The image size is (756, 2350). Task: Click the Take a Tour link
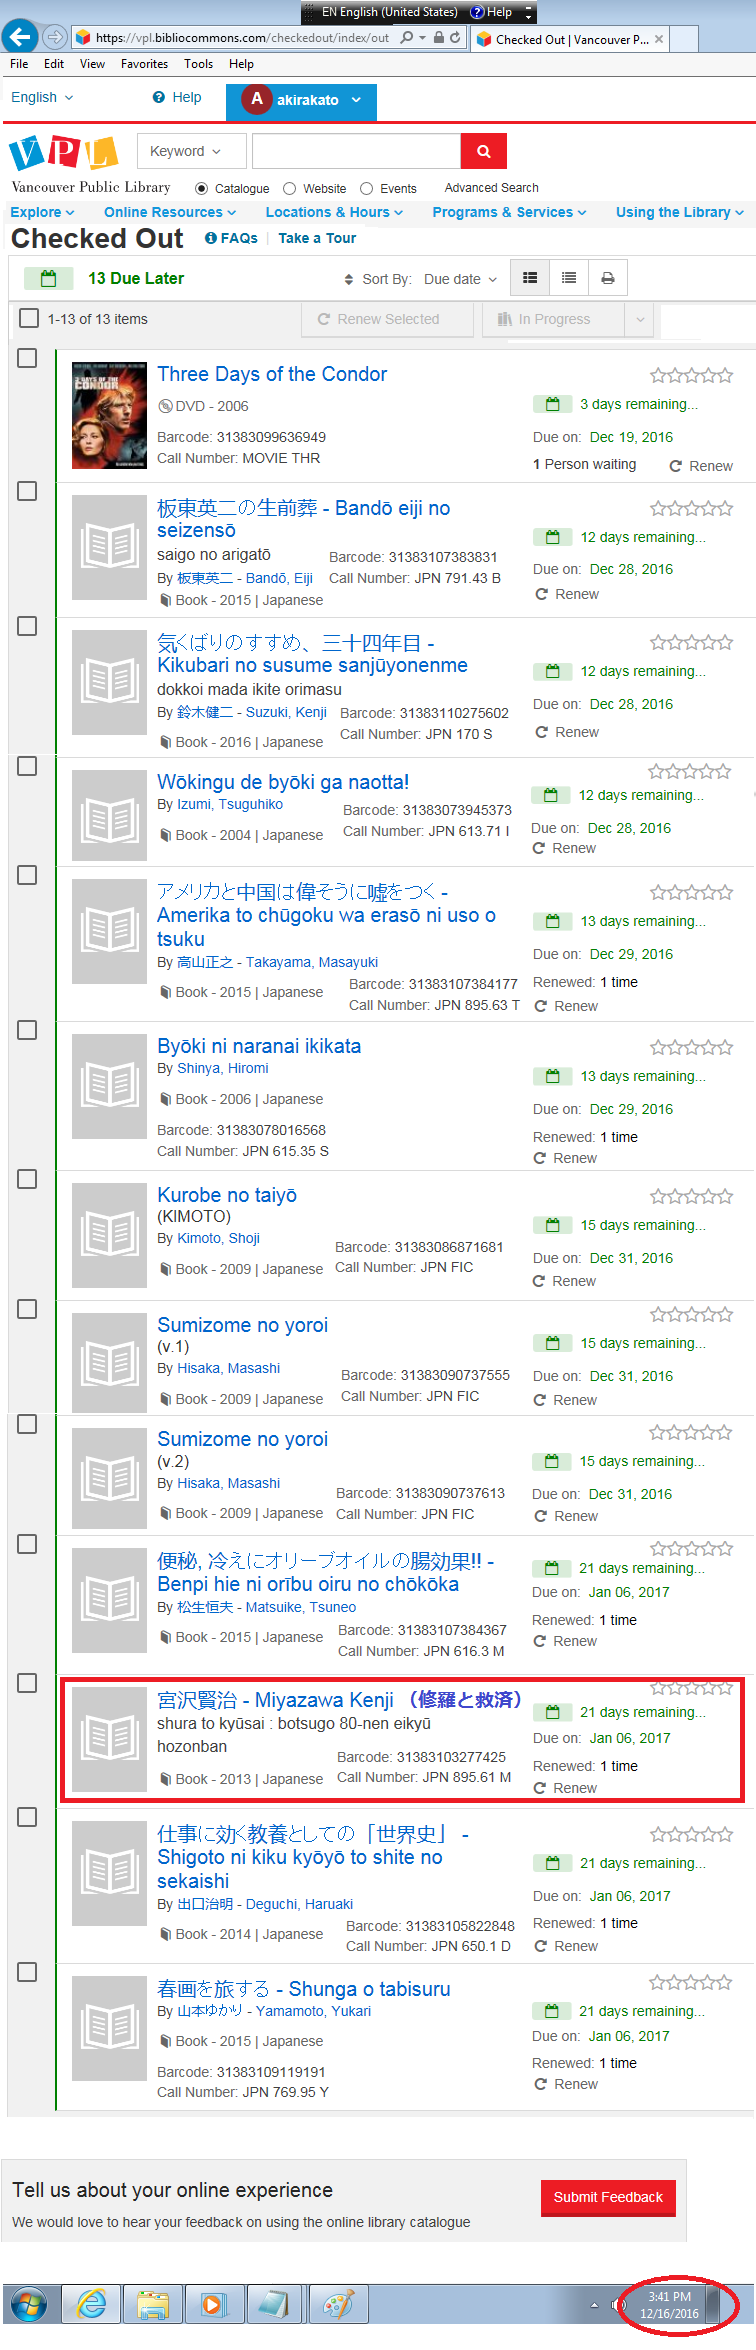[317, 238]
